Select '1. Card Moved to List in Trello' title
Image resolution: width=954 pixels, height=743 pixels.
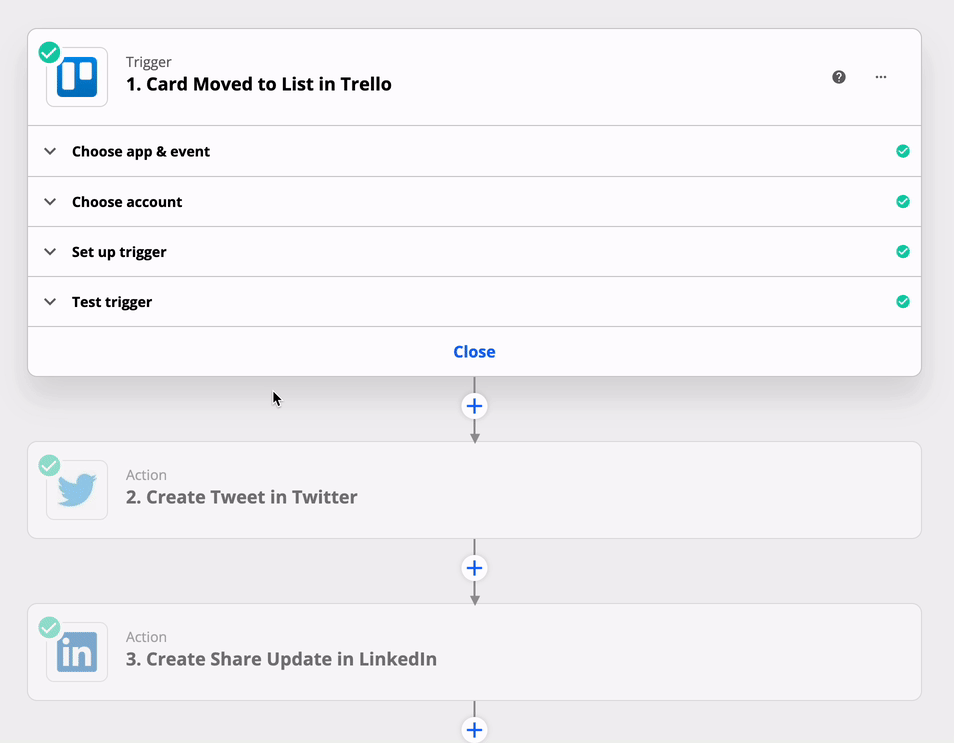click(x=259, y=84)
